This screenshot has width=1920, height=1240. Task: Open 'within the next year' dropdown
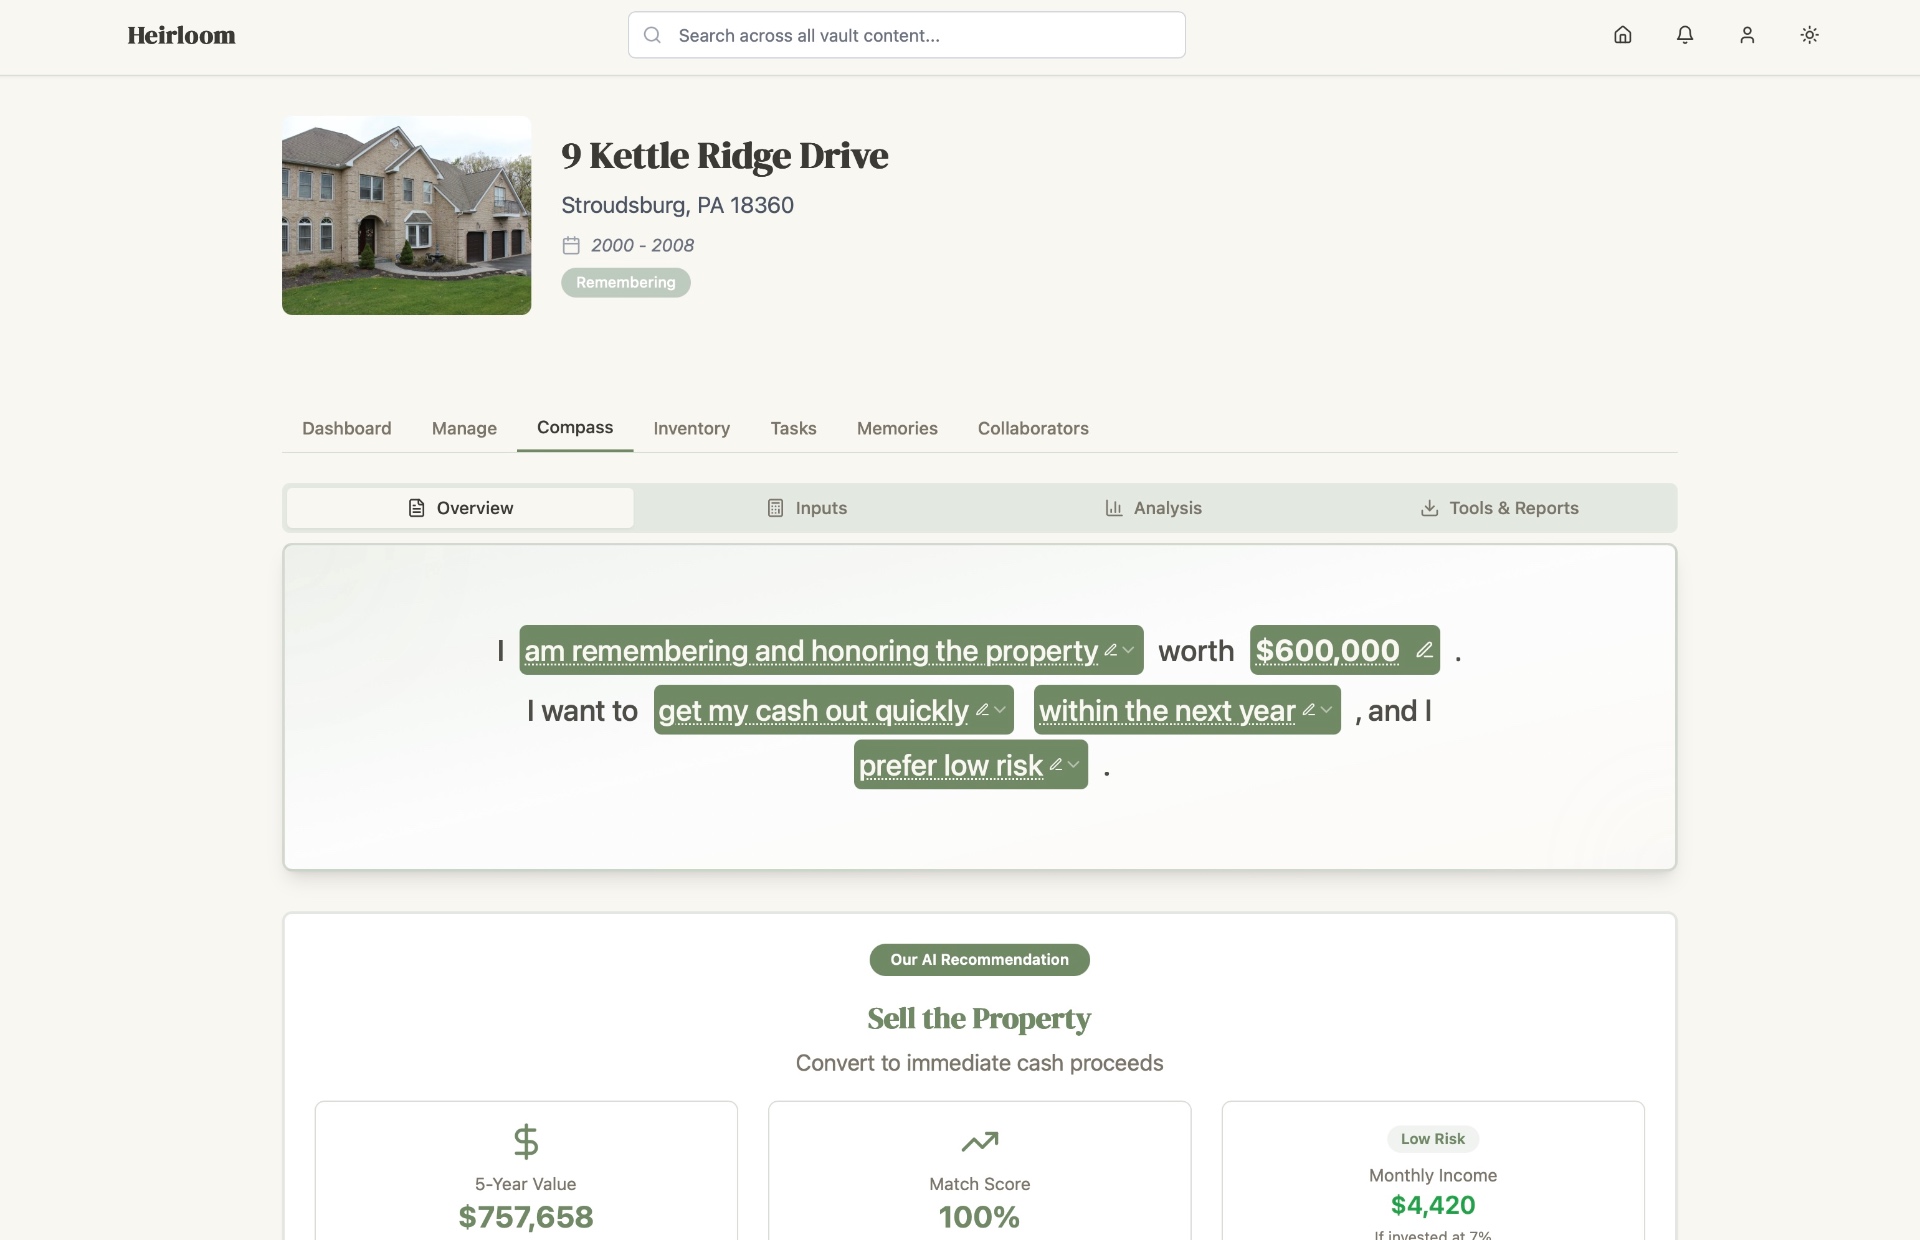1326,710
